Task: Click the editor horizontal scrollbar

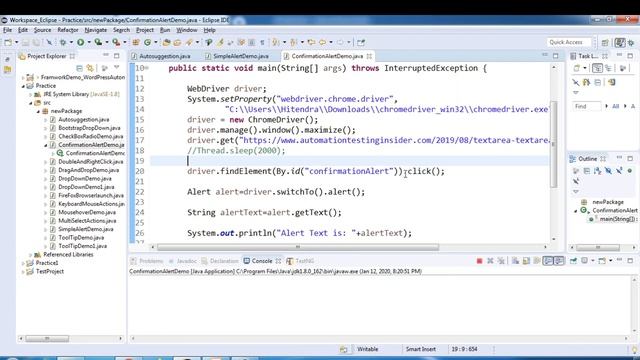Action: 298,247
